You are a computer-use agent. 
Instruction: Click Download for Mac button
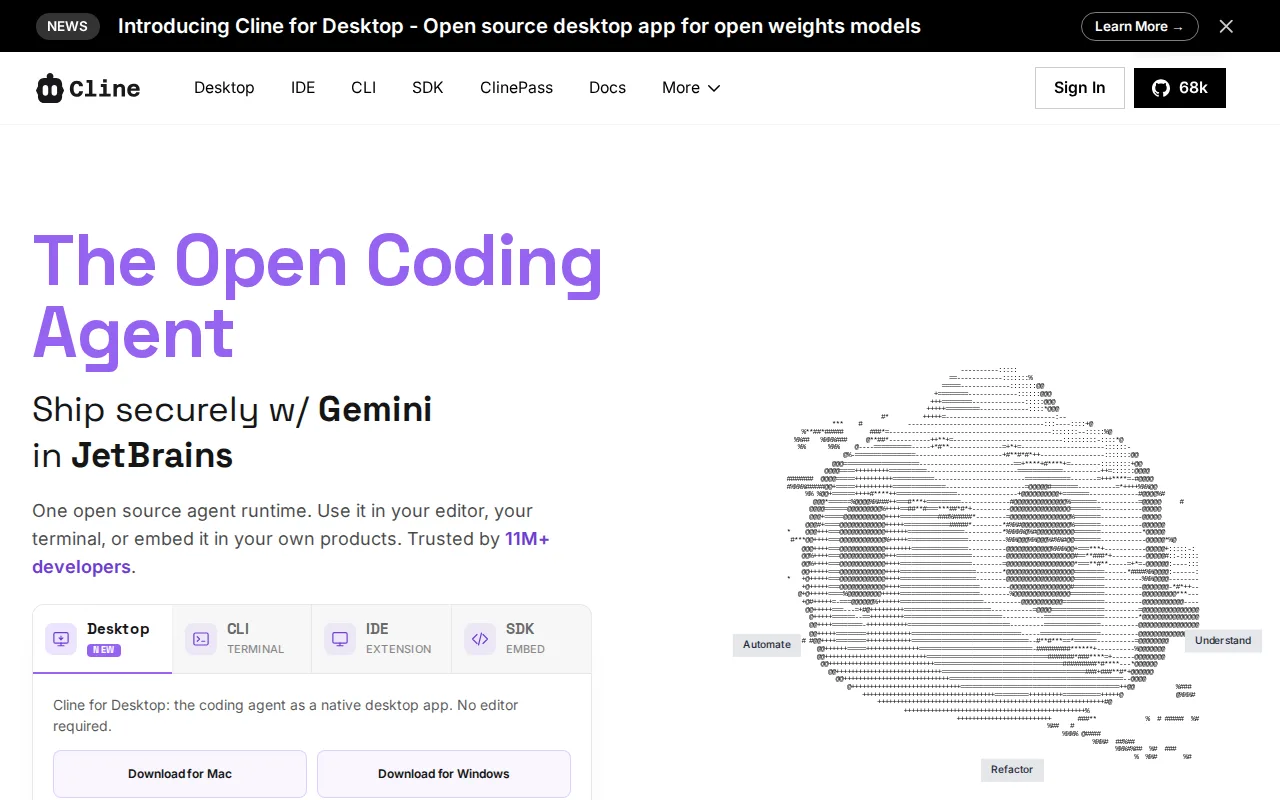(x=180, y=774)
